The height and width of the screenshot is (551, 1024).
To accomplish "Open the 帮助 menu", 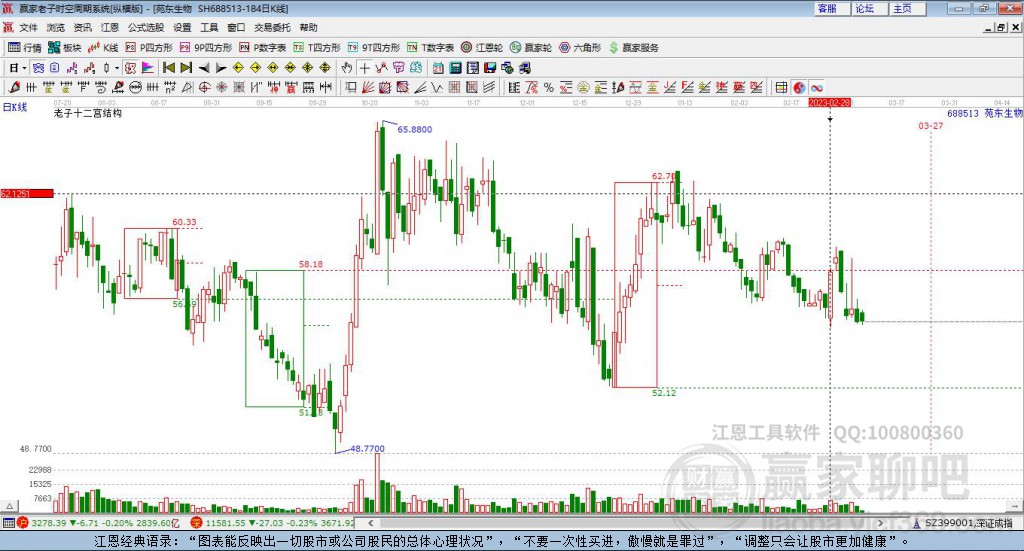I will pyautogui.click(x=308, y=27).
